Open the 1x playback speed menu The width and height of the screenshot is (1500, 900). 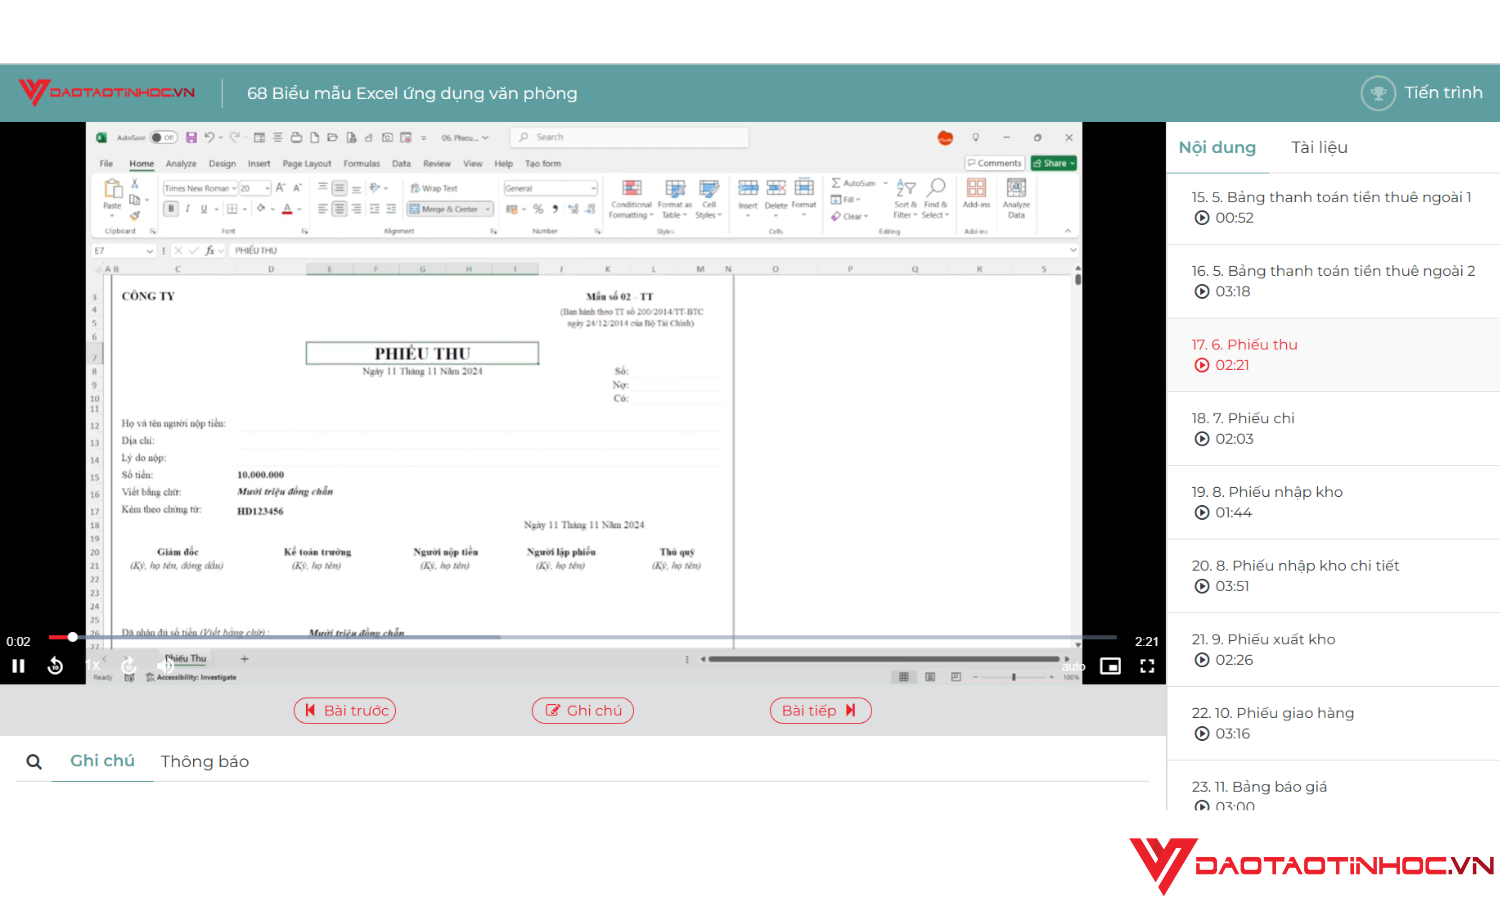point(93,666)
